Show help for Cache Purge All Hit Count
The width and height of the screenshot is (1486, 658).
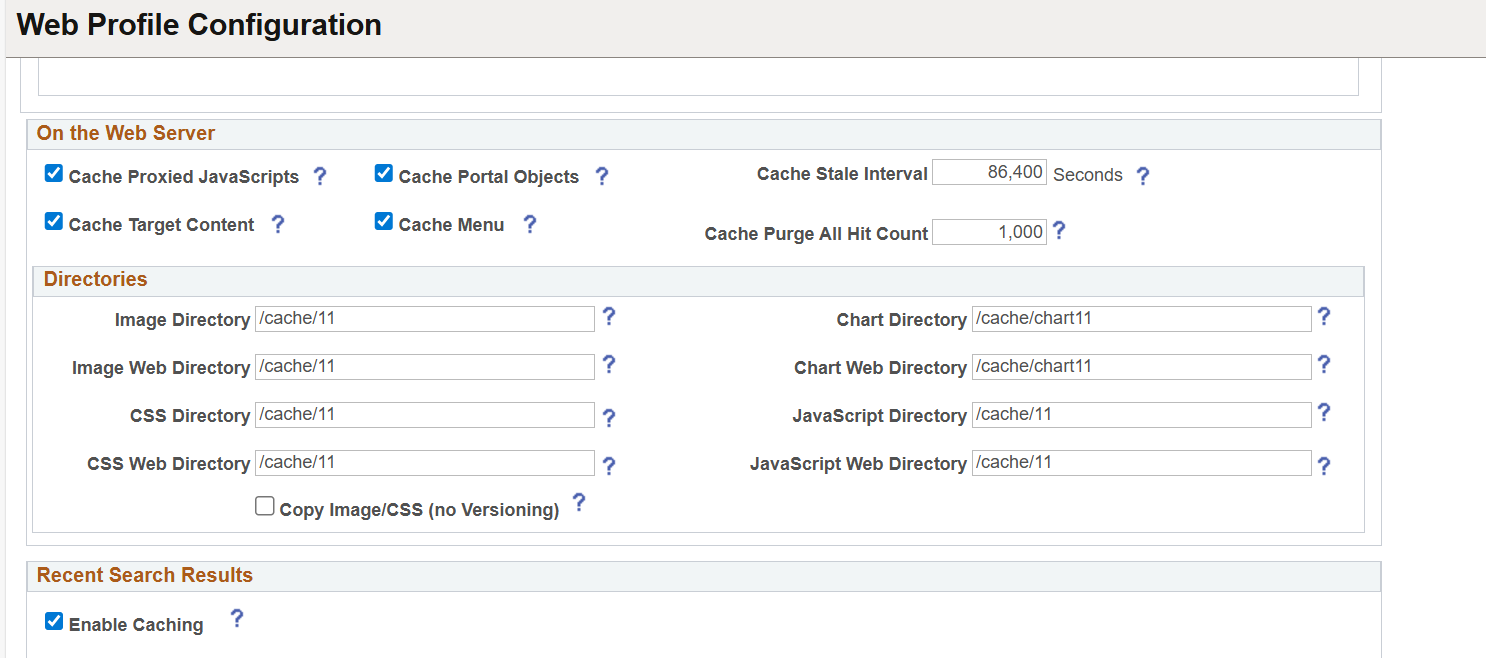click(1059, 231)
